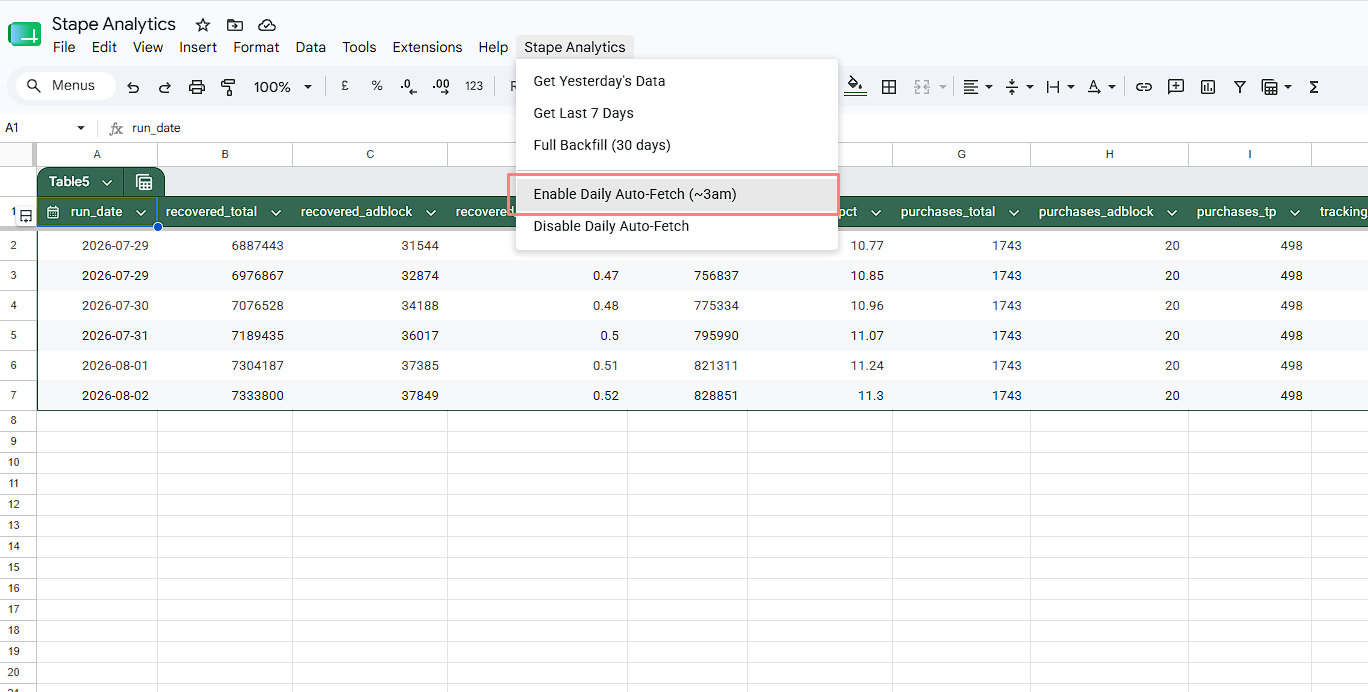The image size is (1368, 692).
Task: Click the insert link icon
Action: click(x=1144, y=87)
